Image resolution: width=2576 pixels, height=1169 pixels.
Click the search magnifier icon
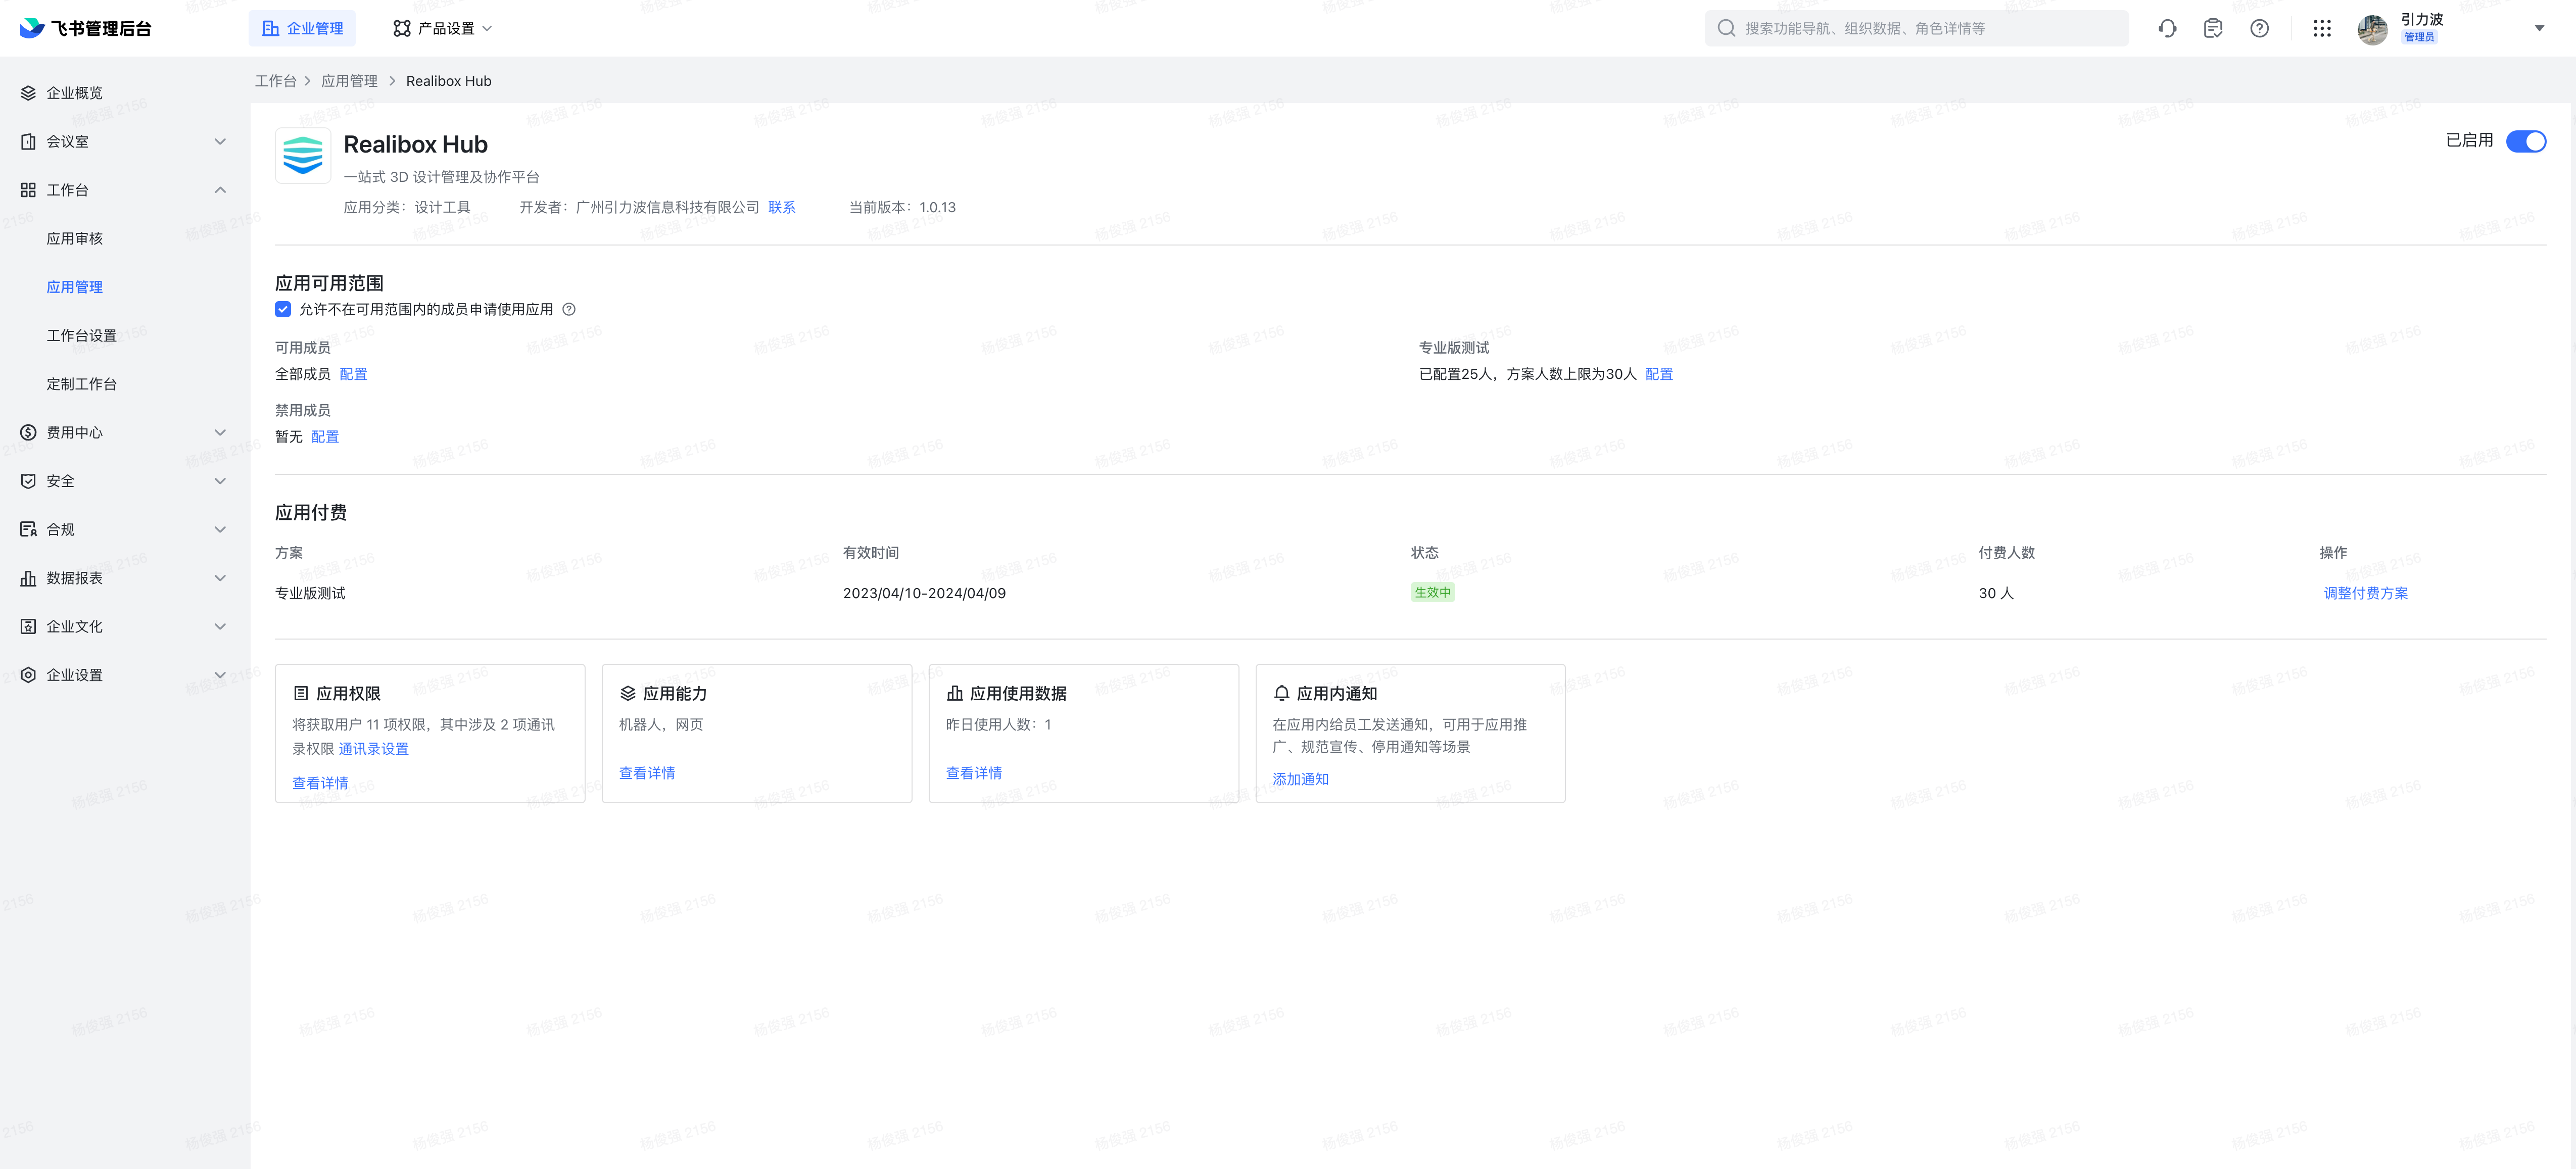point(1726,28)
